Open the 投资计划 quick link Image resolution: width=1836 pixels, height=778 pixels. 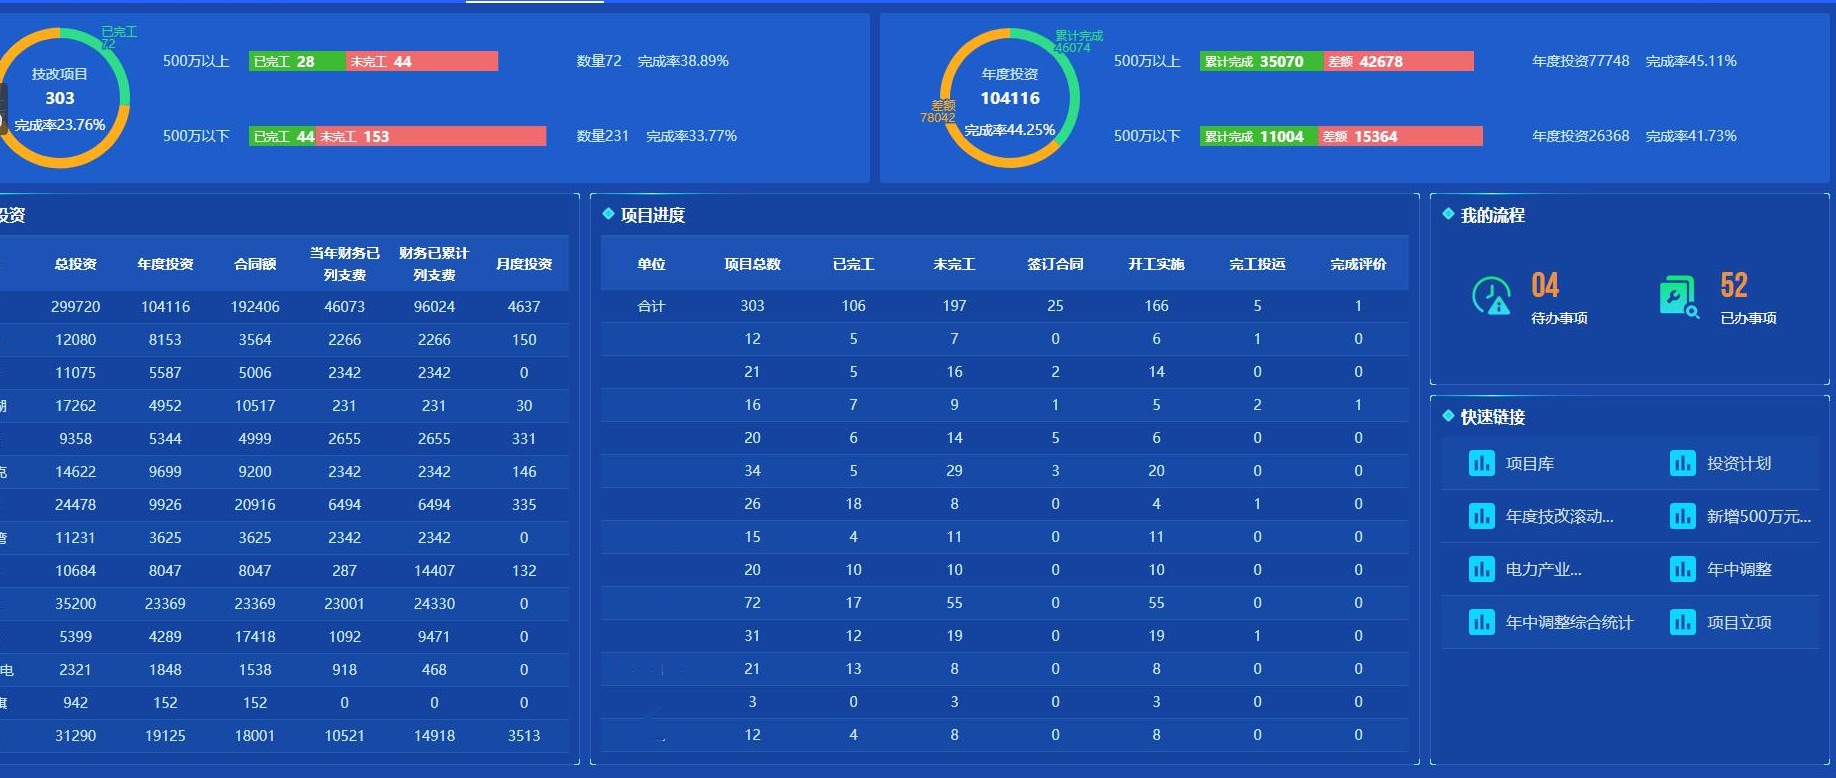click(1738, 464)
